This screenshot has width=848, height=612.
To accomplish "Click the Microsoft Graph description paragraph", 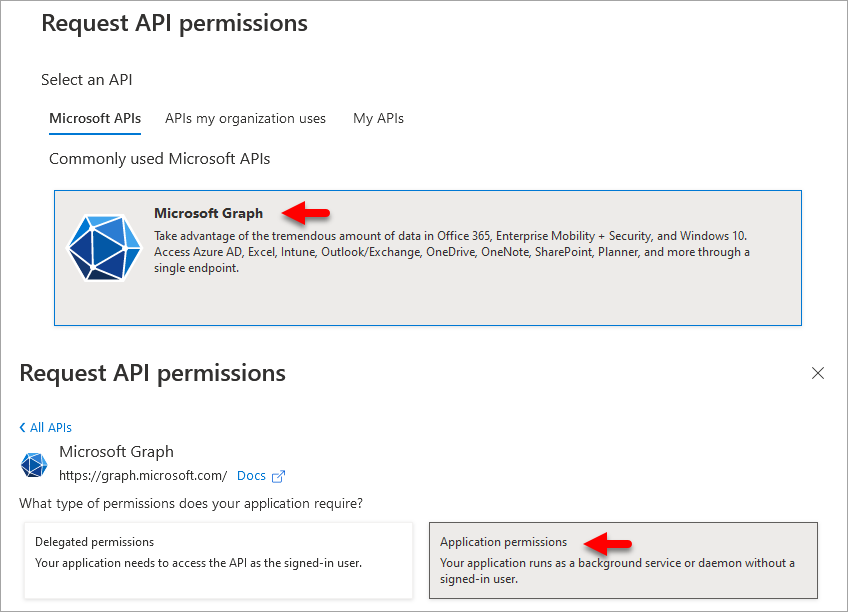I will click(x=452, y=252).
